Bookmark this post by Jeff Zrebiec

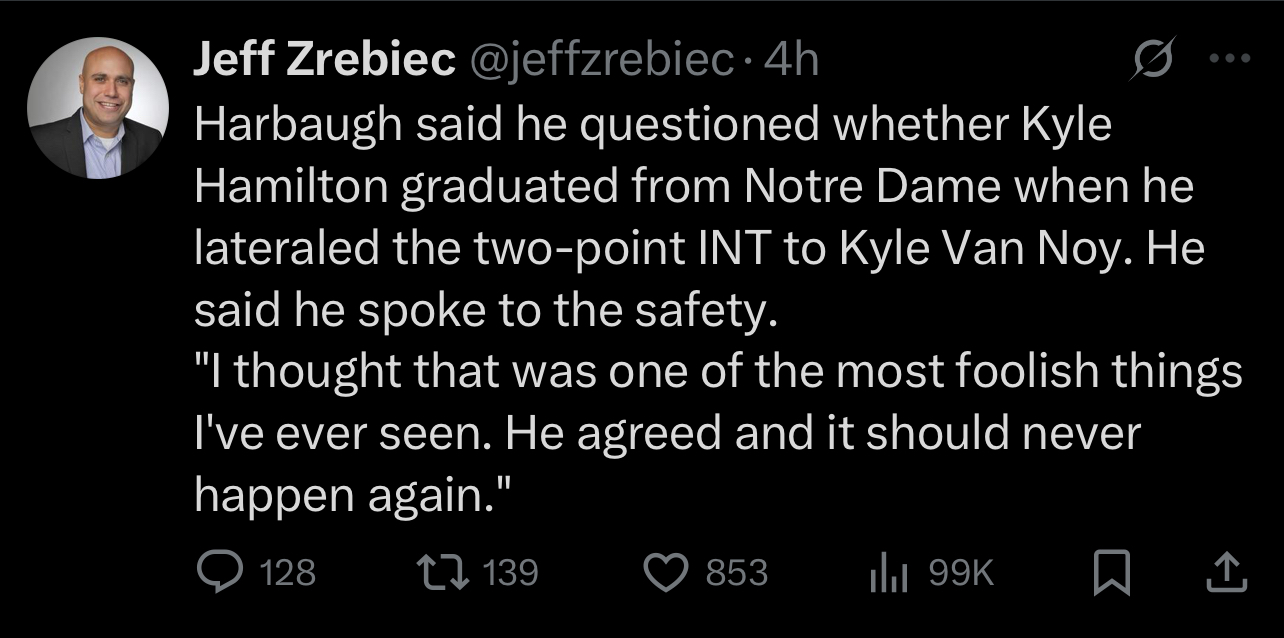tap(1110, 573)
